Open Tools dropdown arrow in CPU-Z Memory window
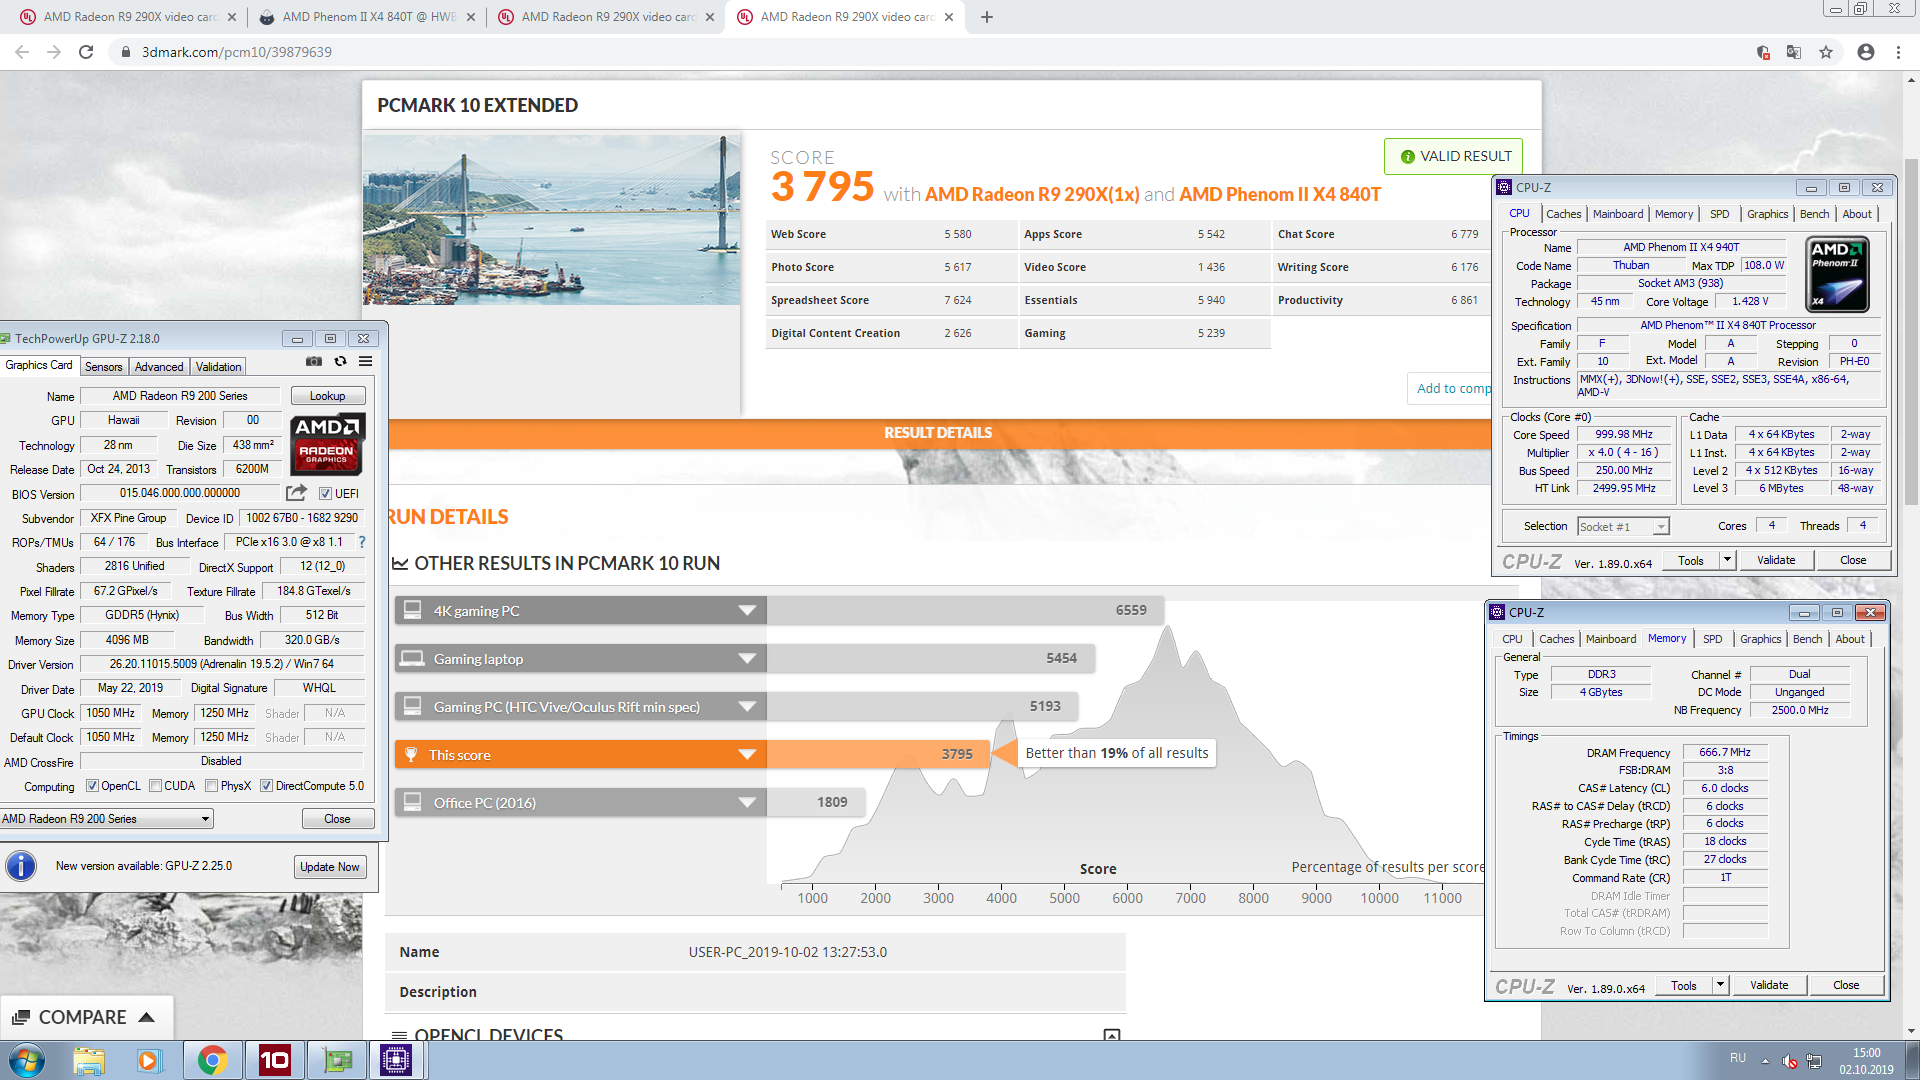This screenshot has width=1920, height=1080. tap(1720, 986)
